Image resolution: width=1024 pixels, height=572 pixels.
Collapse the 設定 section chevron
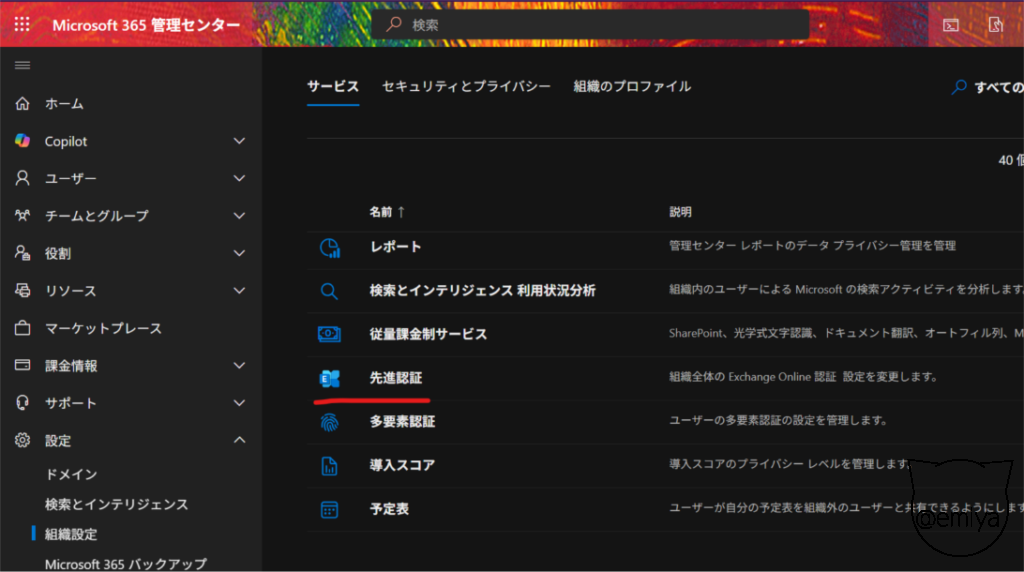pyautogui.click(x=239, y=440)
